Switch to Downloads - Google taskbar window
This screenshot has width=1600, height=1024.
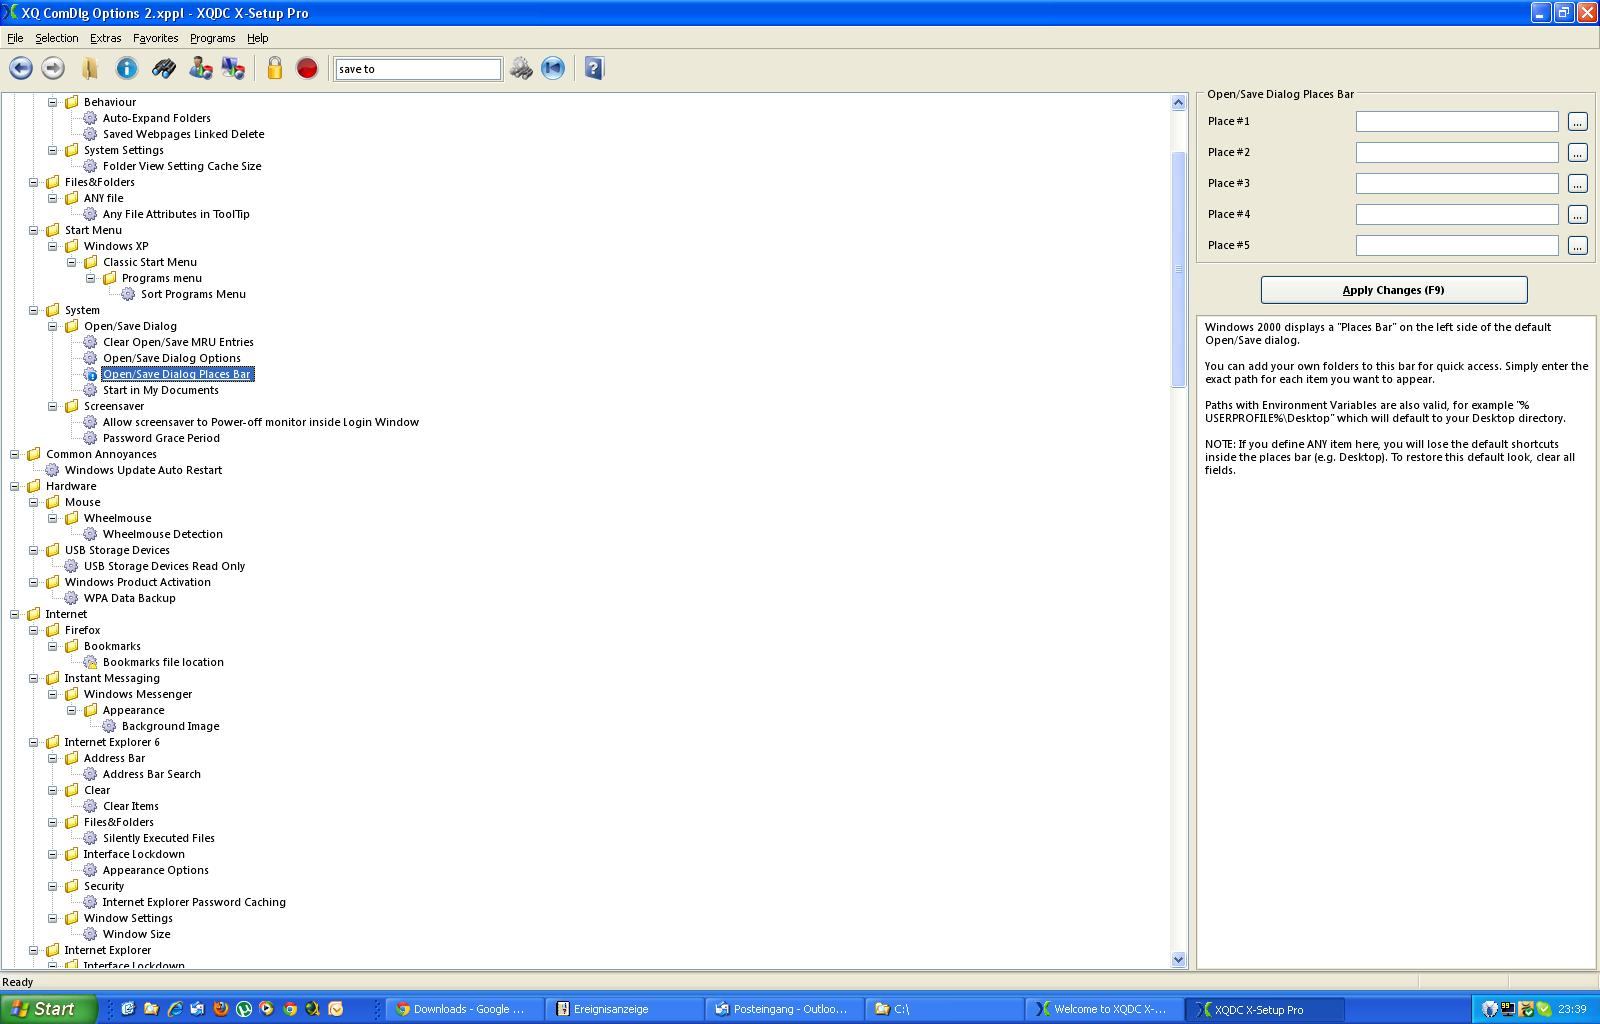(x=465, y=1009)
